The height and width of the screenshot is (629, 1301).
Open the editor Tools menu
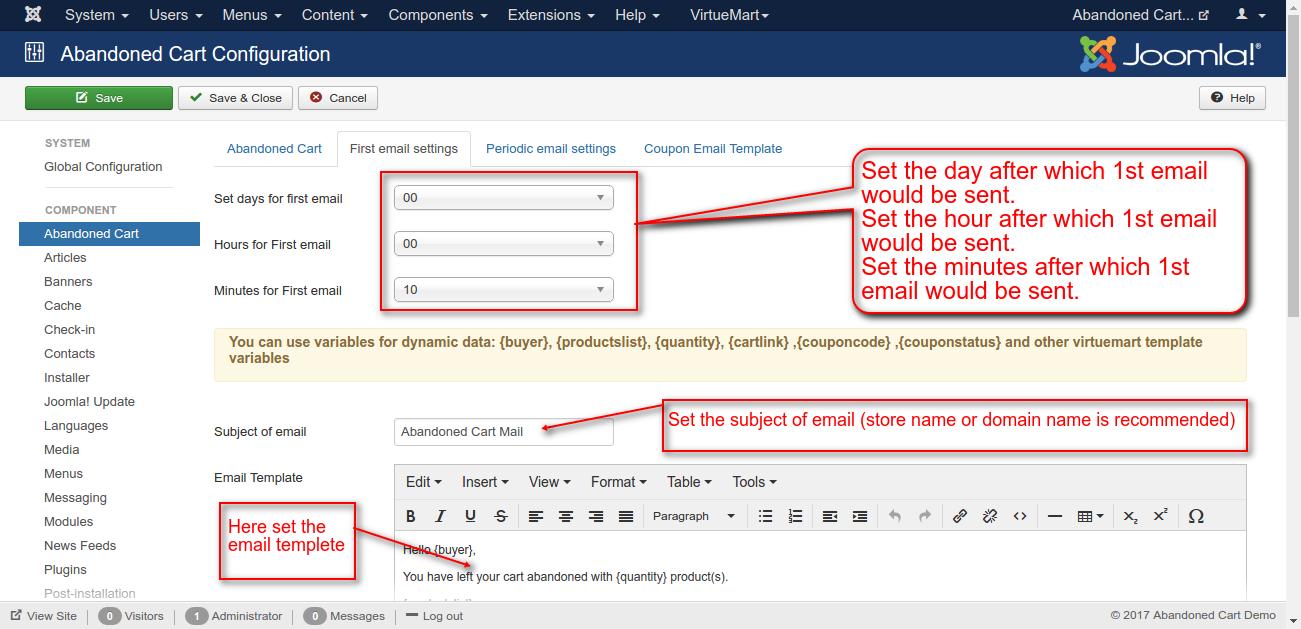(754, 482)
